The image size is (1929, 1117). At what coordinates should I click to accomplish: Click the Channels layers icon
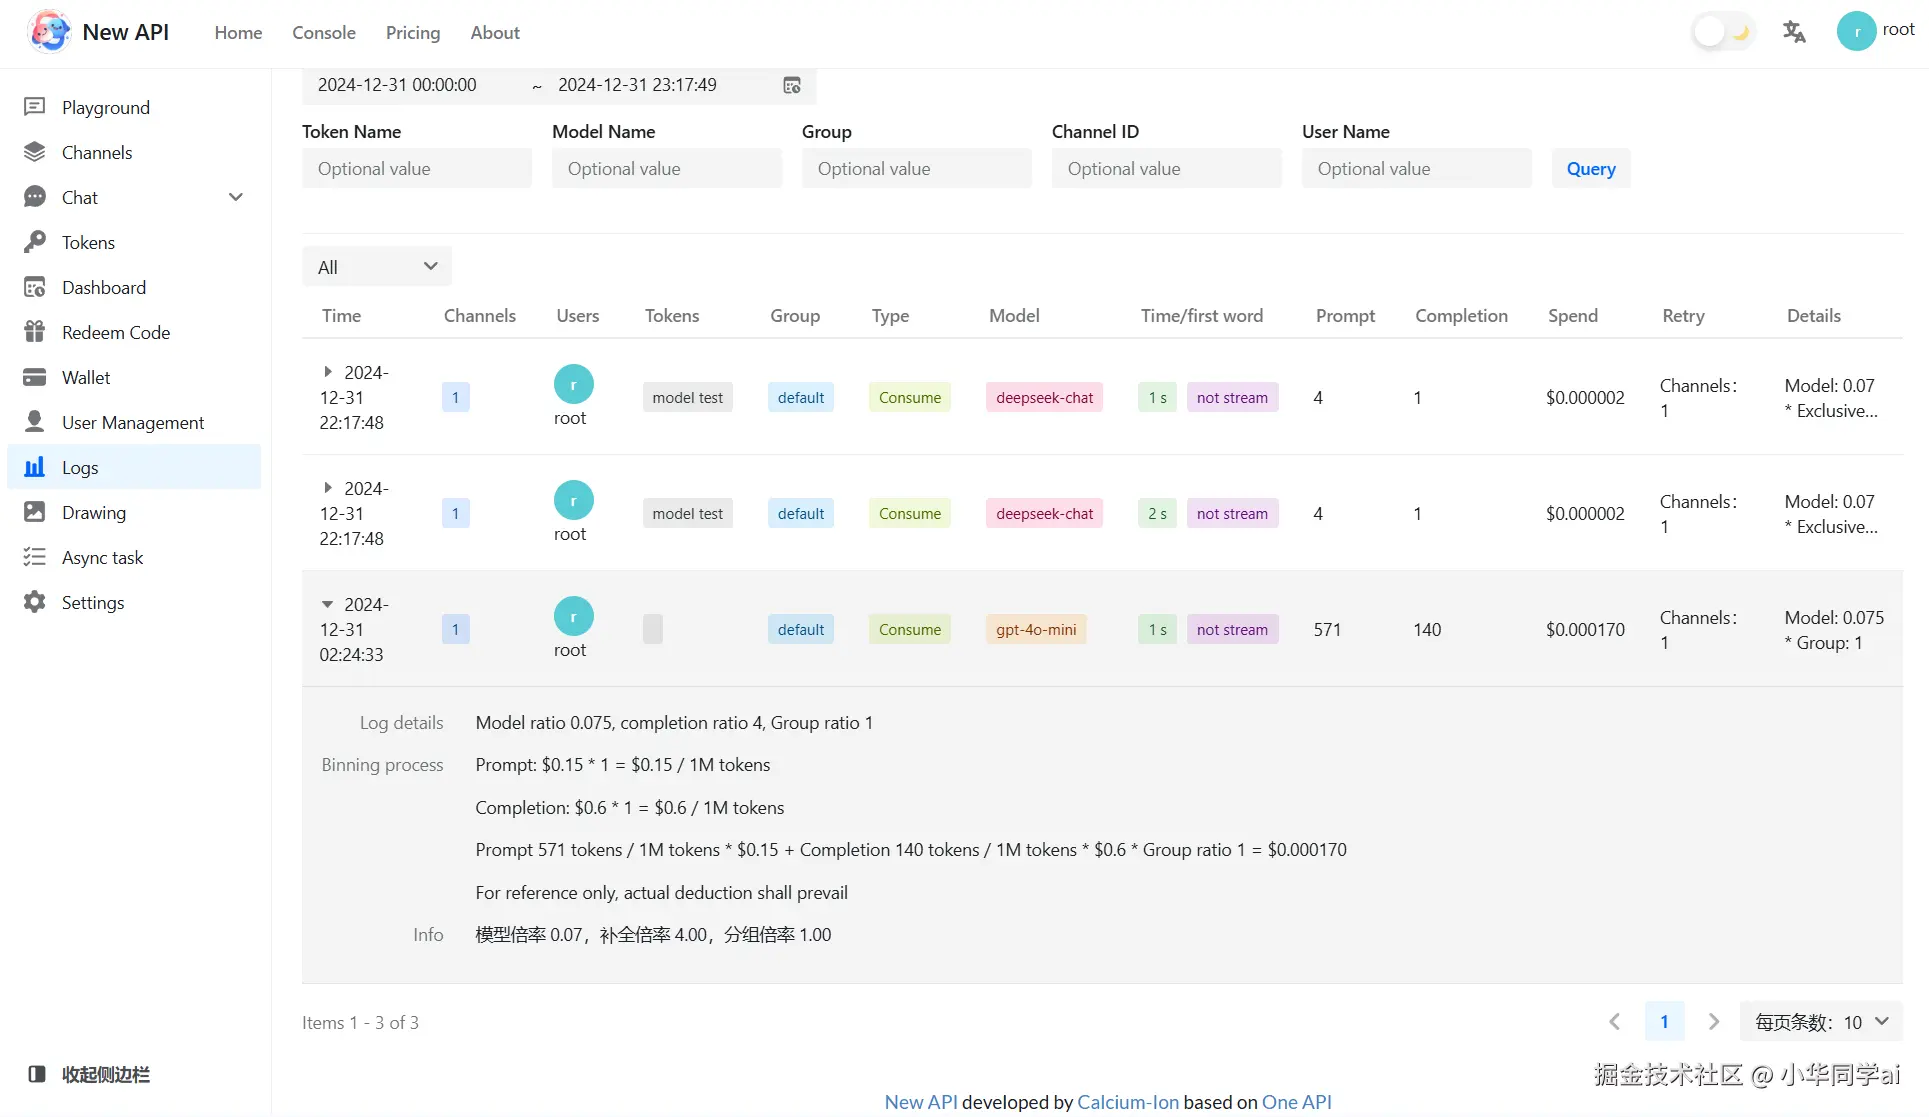pyautogui.click(x=35, y=152)
